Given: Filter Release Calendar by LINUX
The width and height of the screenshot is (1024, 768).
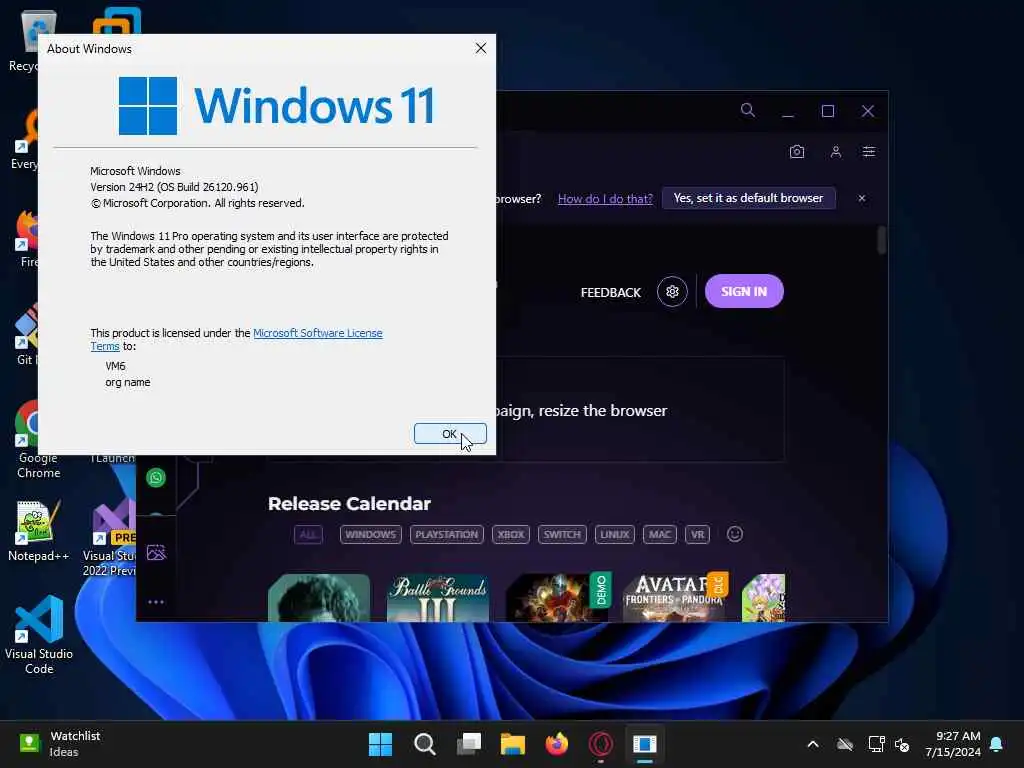Looking at the screenshot, I should pyautogui.click(x=615, y=534).
